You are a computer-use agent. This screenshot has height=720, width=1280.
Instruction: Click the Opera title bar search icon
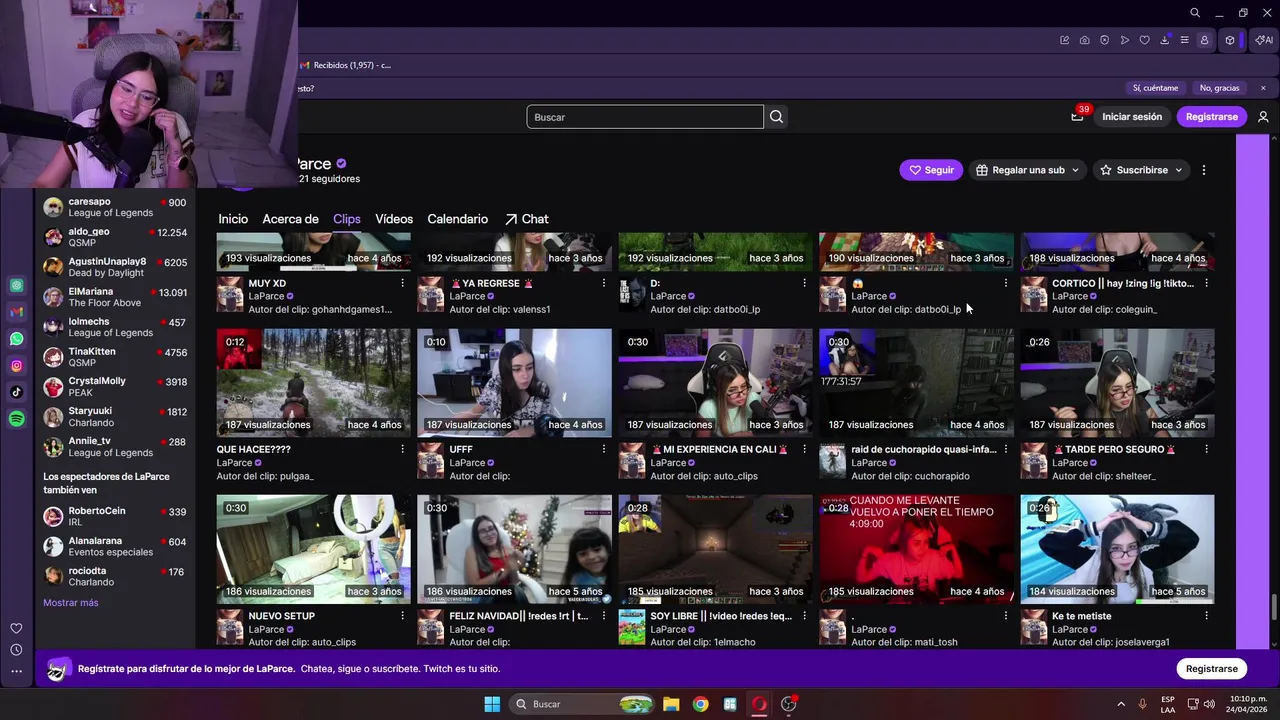point(1195,13)
